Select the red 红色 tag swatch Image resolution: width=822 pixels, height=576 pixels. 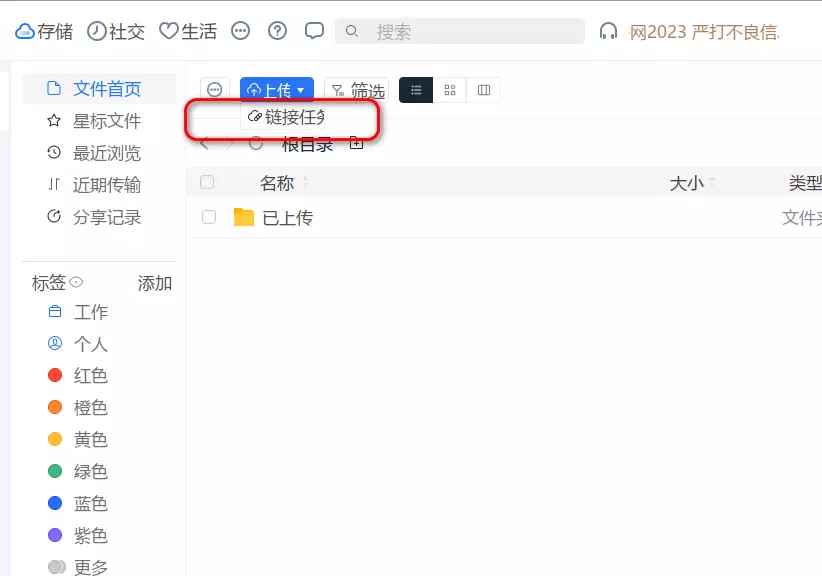(x=55, y=375)
